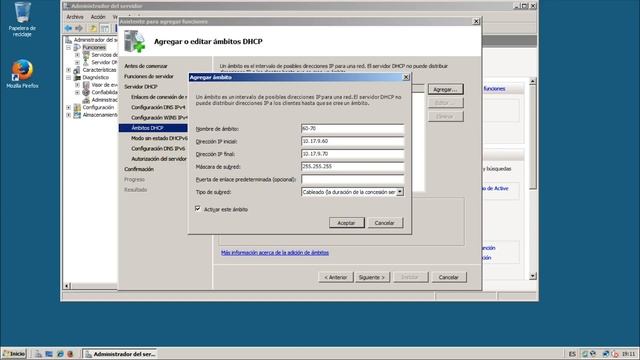The image size is (640, 360).
Task: Select Antes de comenzar wizard step
Action: point(146,66)
